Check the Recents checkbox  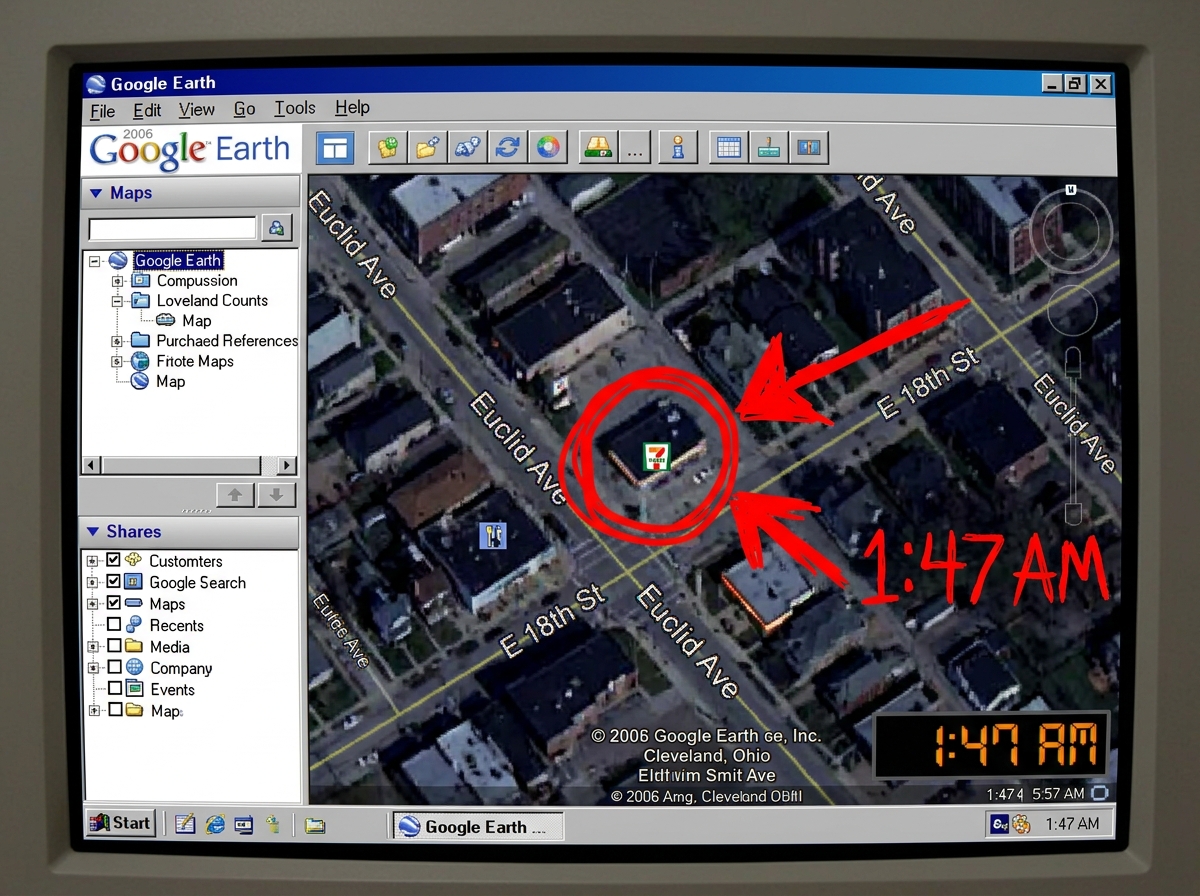coord(113,625)
